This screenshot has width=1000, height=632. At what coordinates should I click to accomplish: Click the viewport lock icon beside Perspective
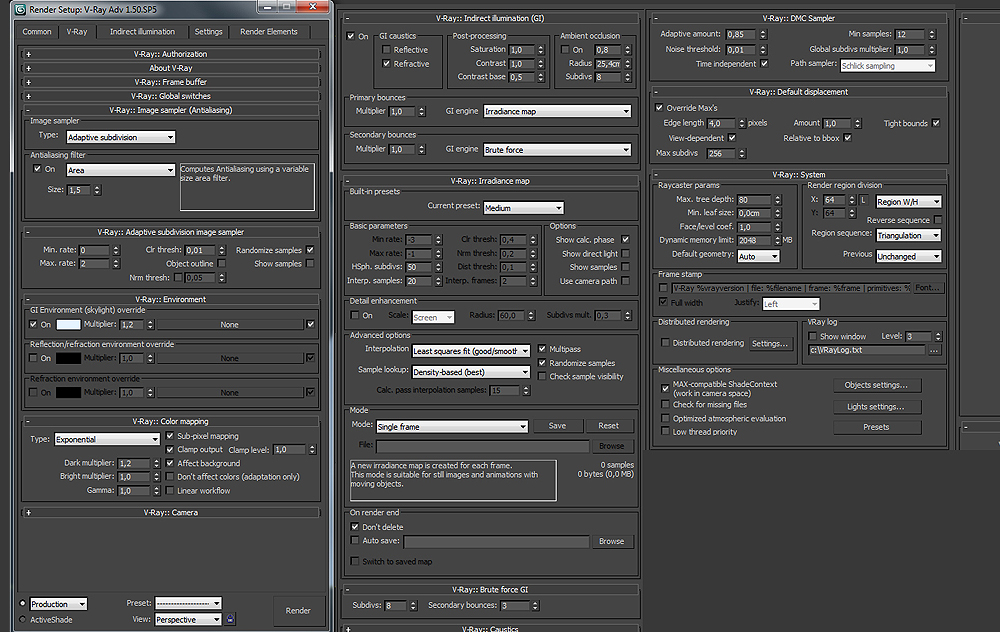pos(230,619)
